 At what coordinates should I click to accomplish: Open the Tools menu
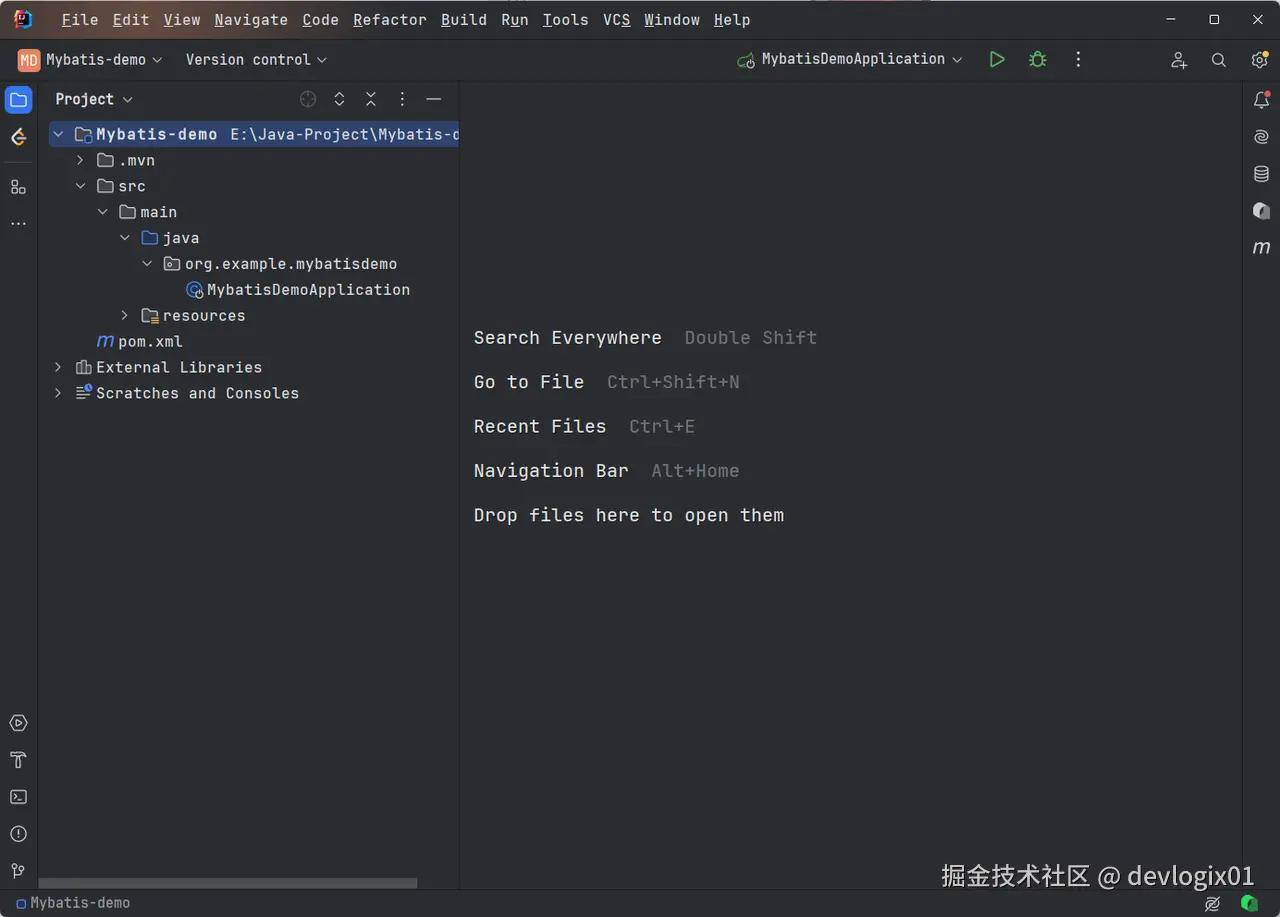click(566, 20)
